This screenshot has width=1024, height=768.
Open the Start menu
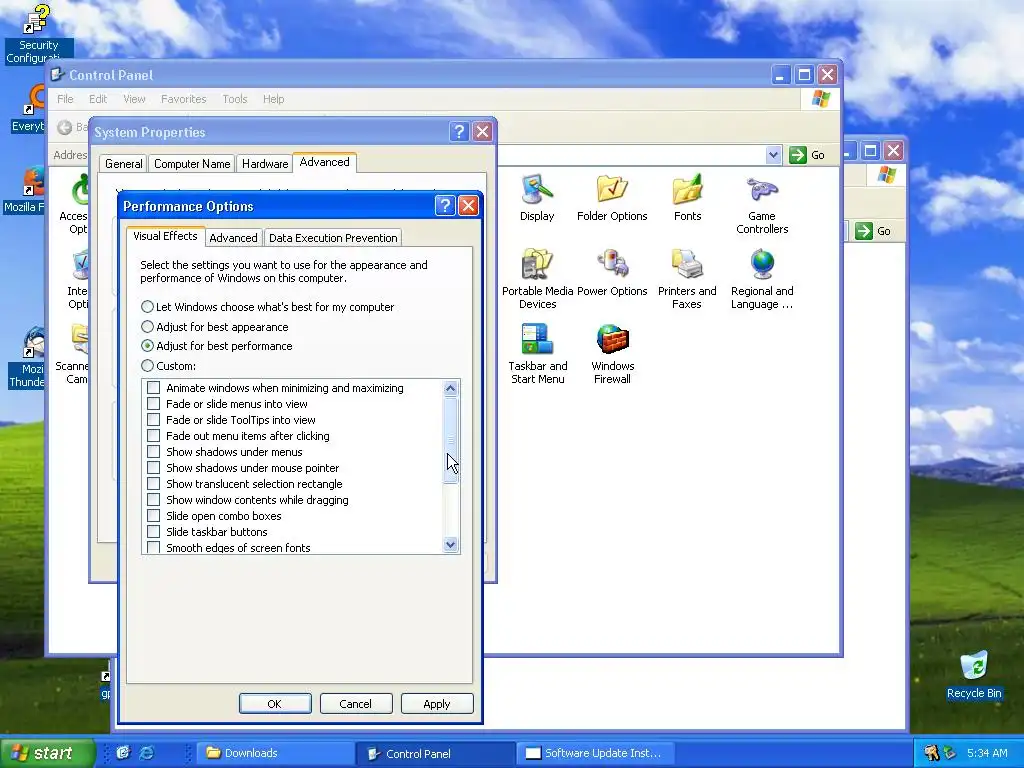tap(47, 753)
